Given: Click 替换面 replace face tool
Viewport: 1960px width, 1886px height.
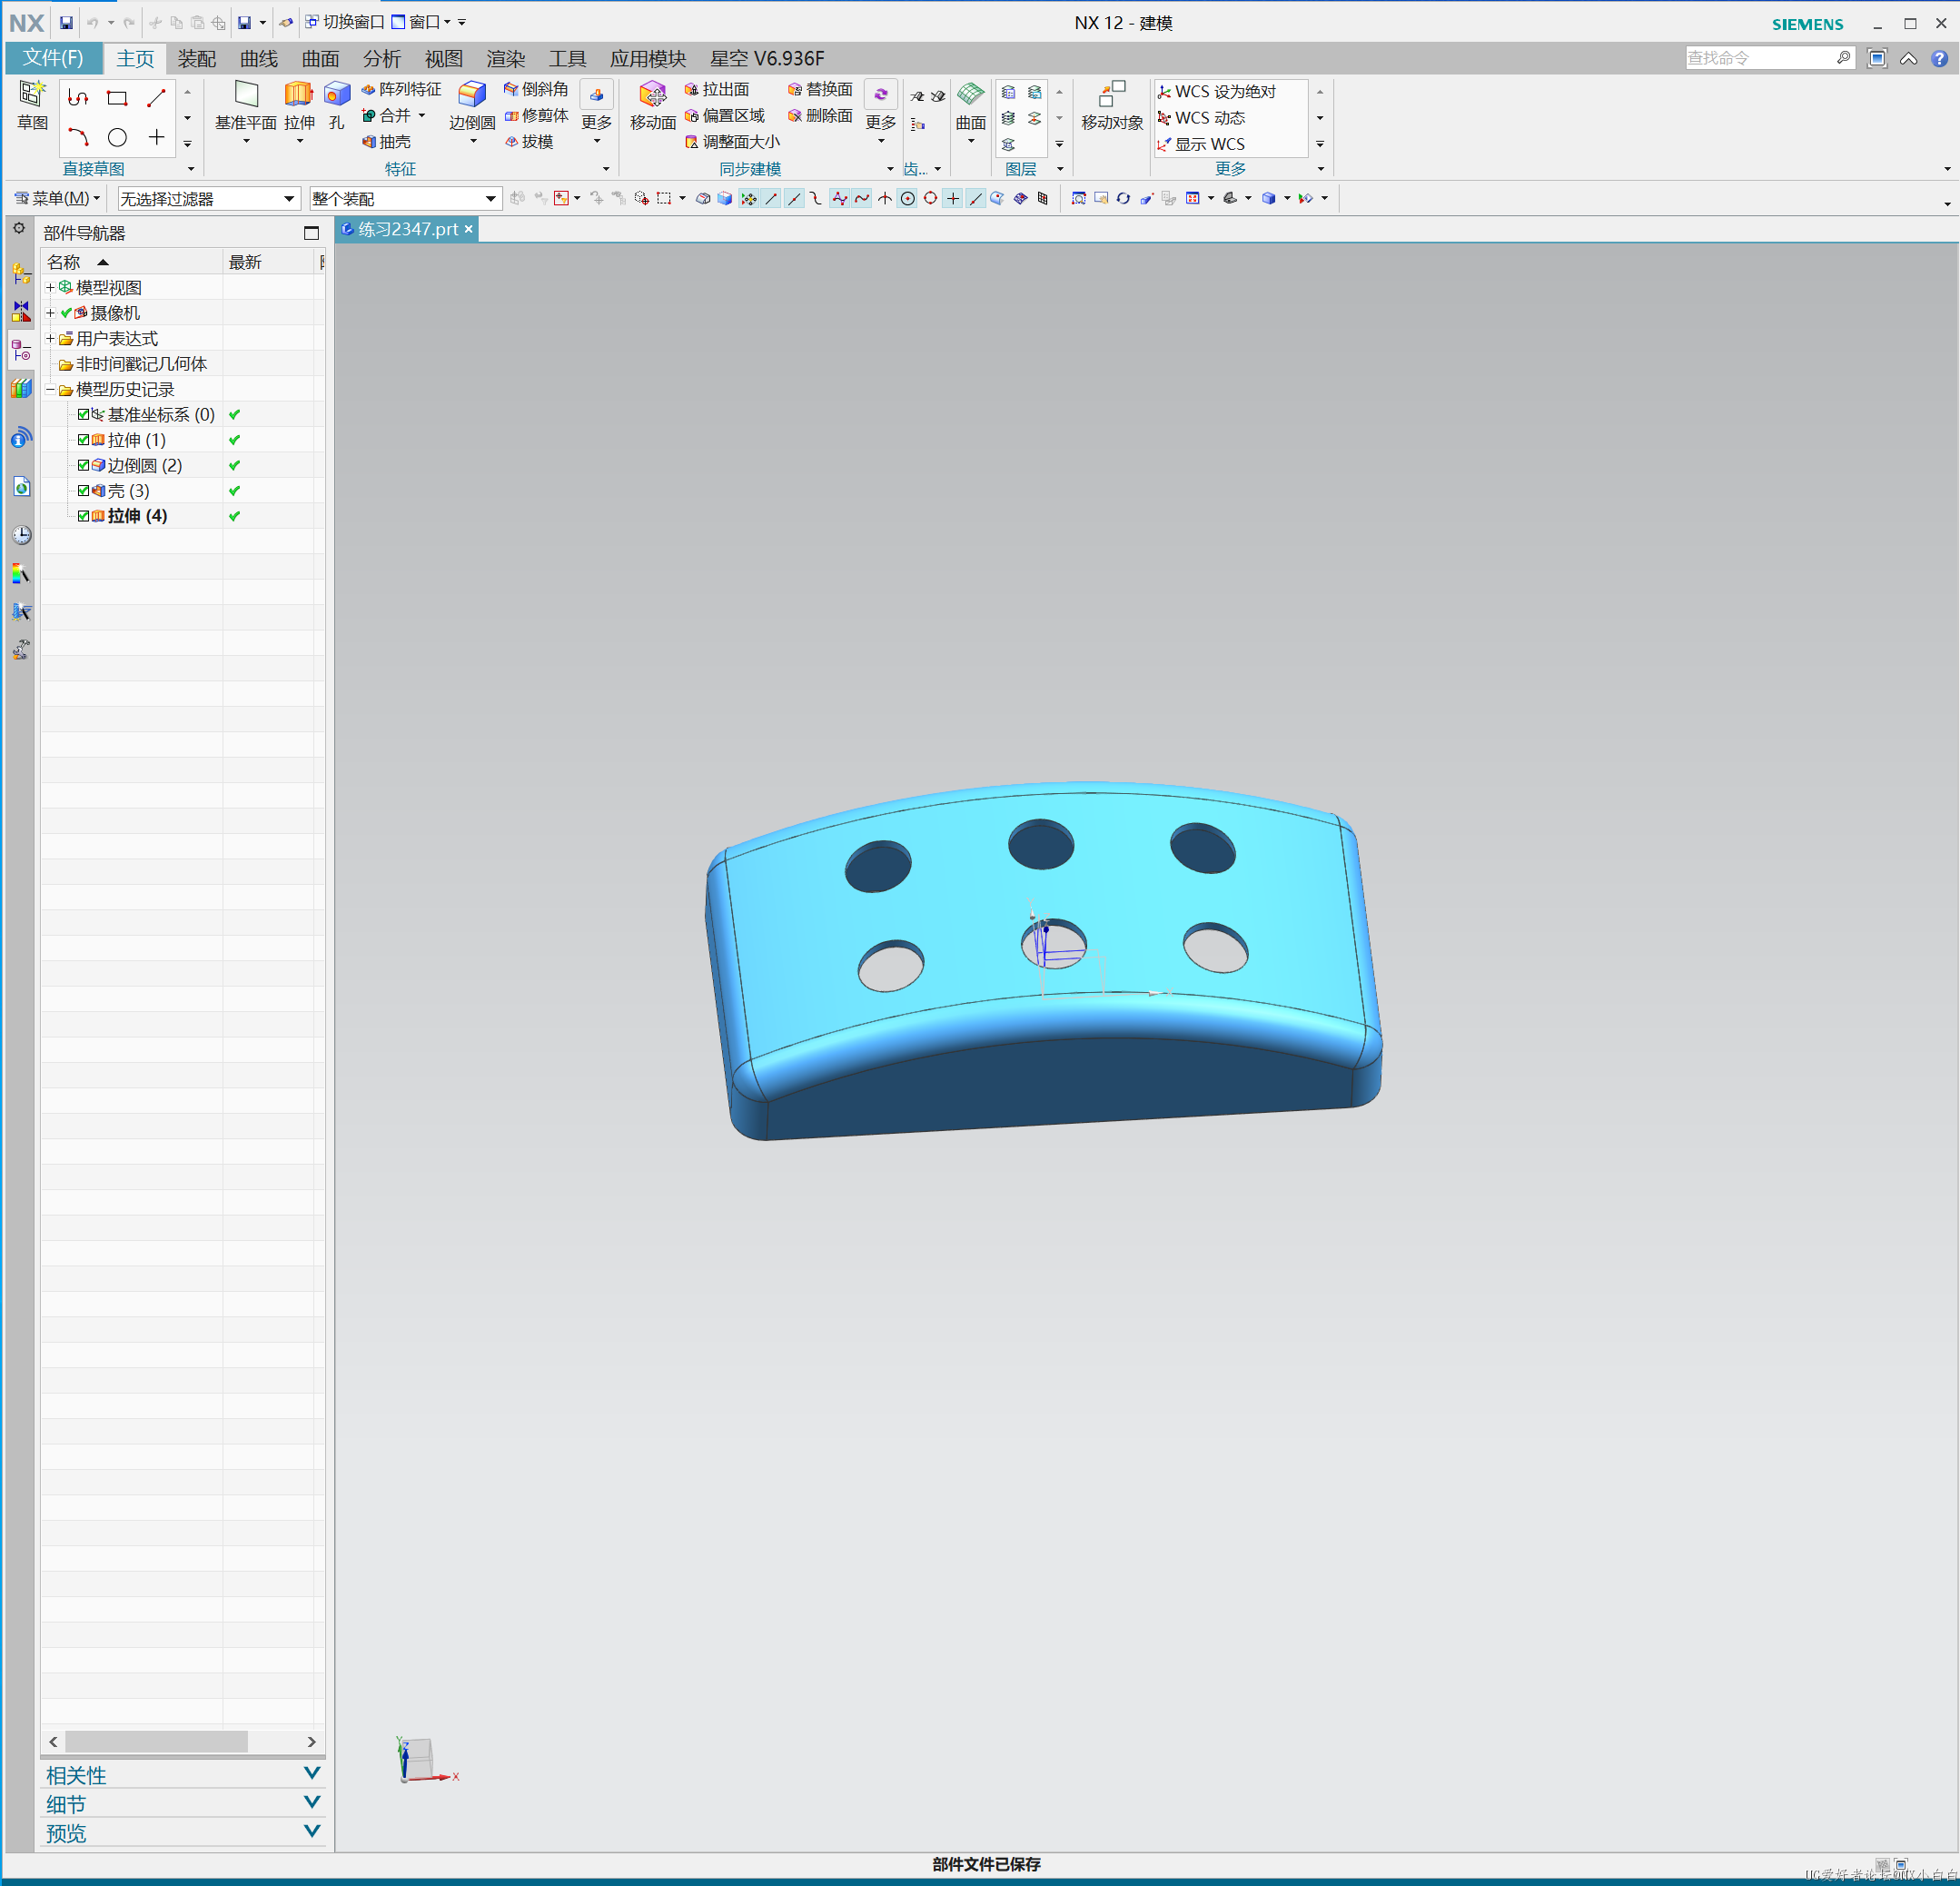Looking at the screenshot, I should click(x=820, y=90).
